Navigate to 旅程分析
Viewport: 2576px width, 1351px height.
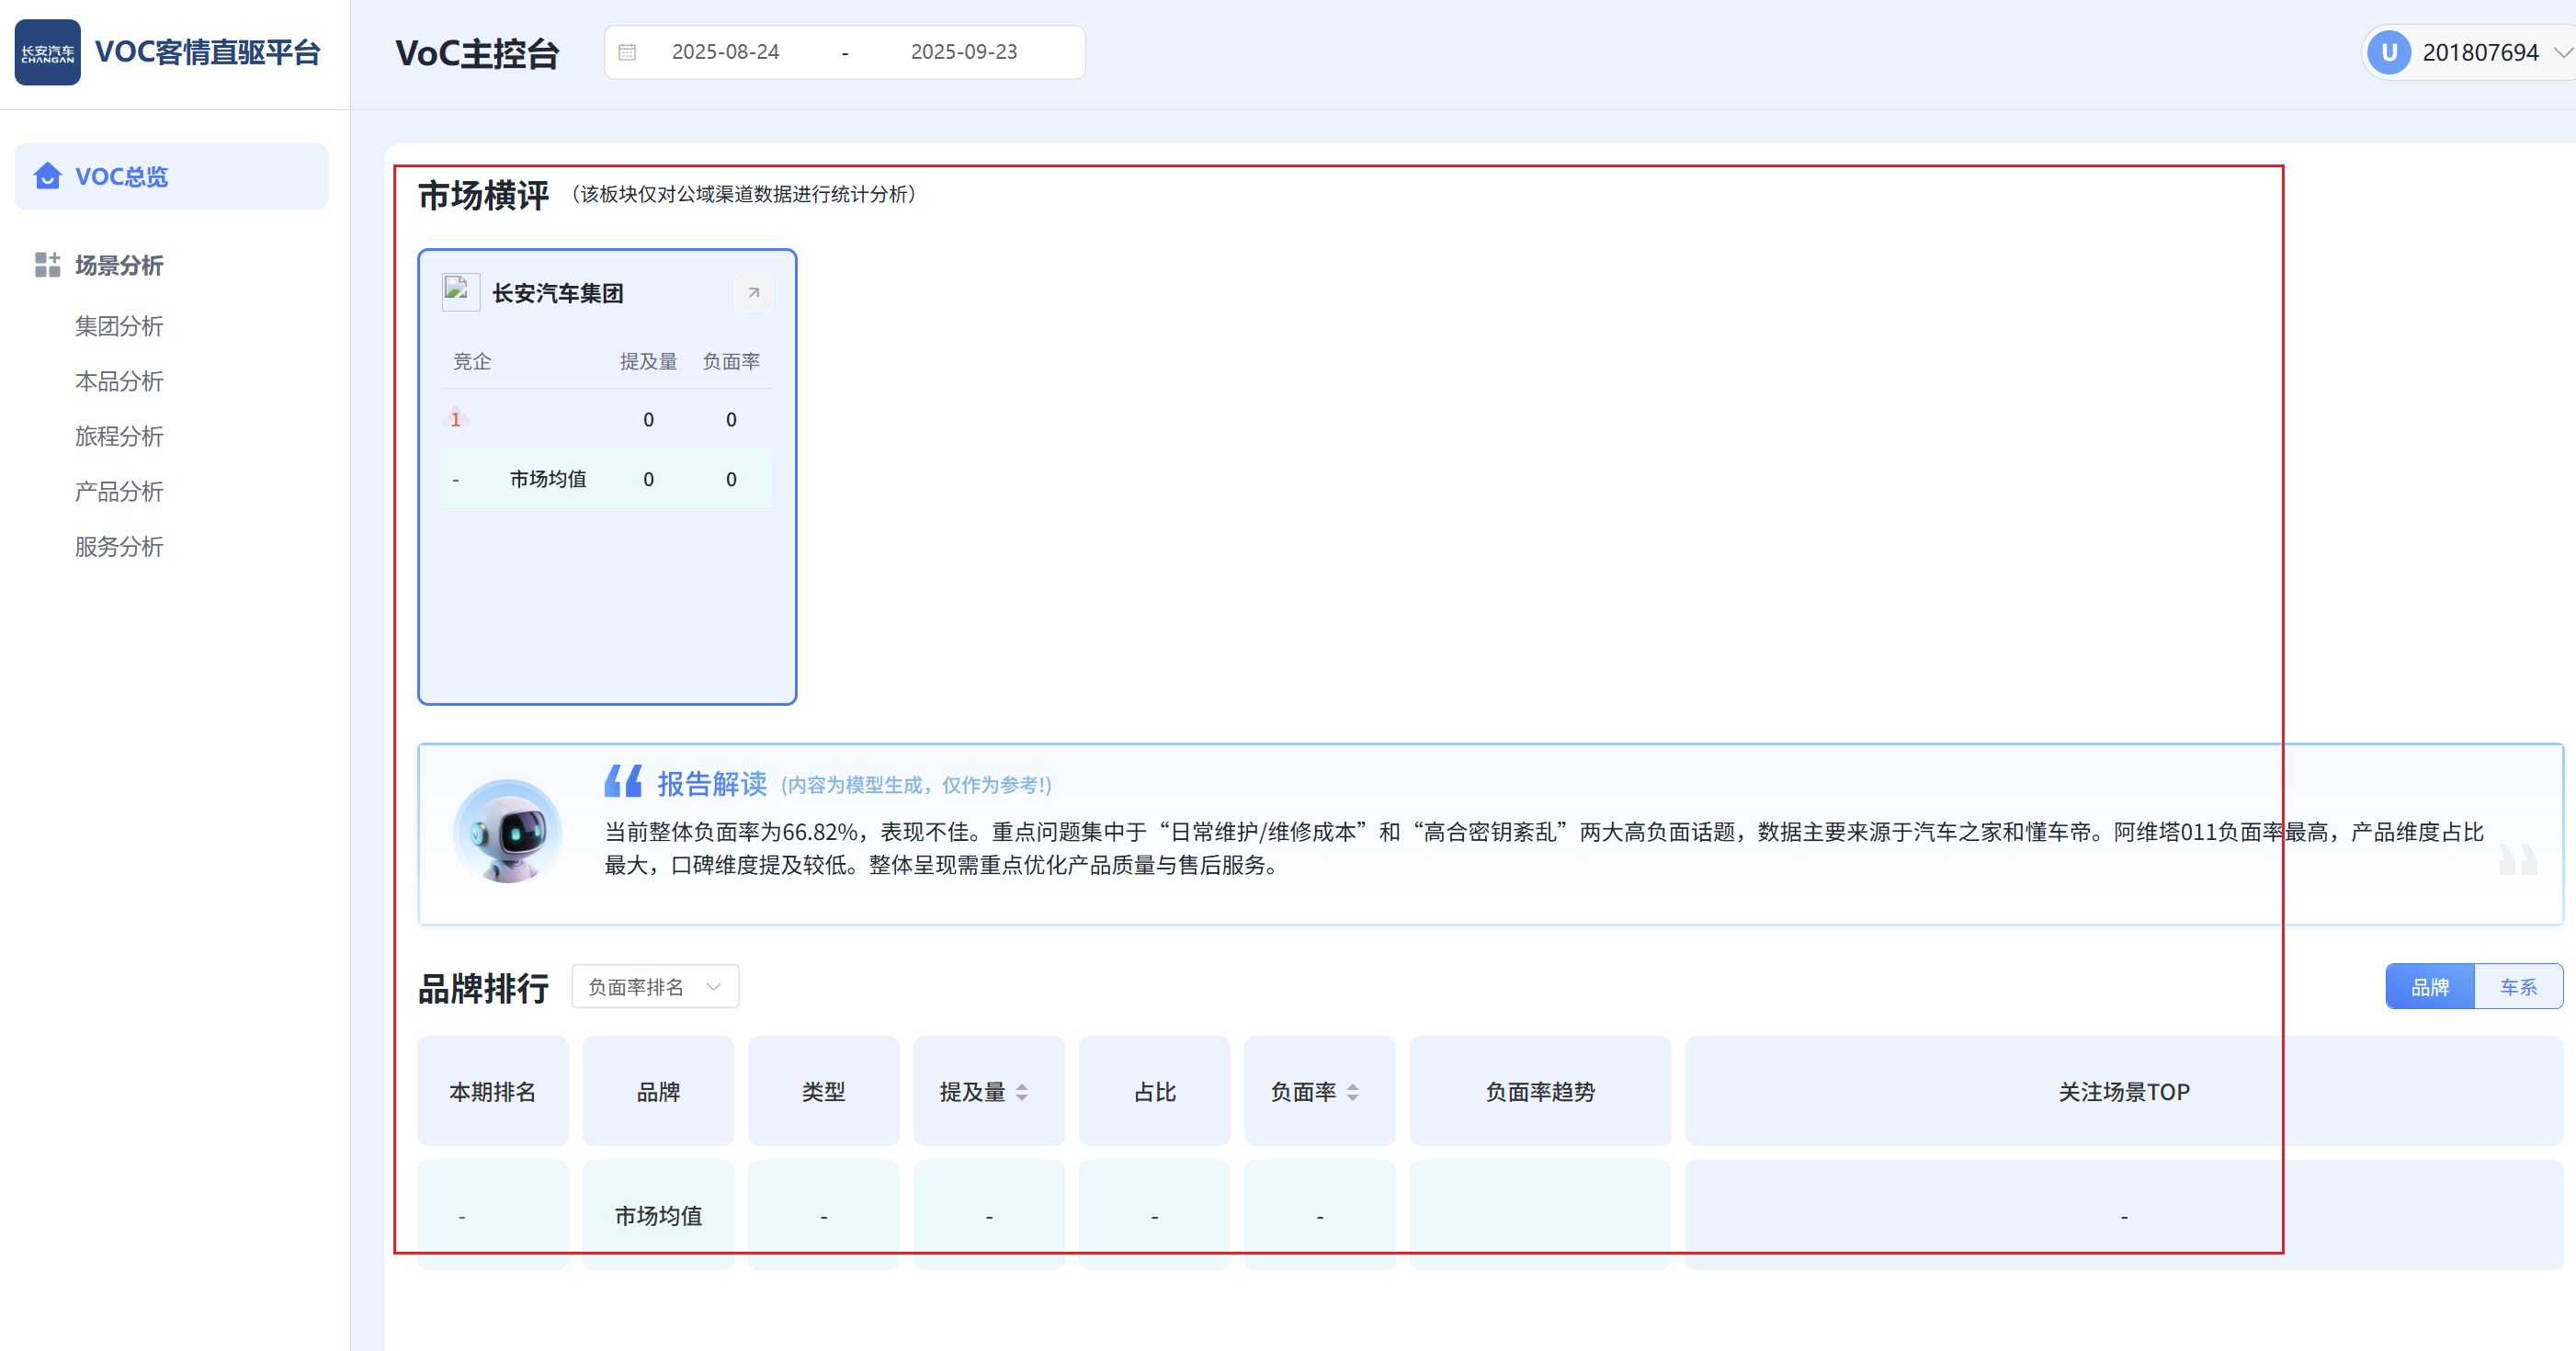point(119,436)
